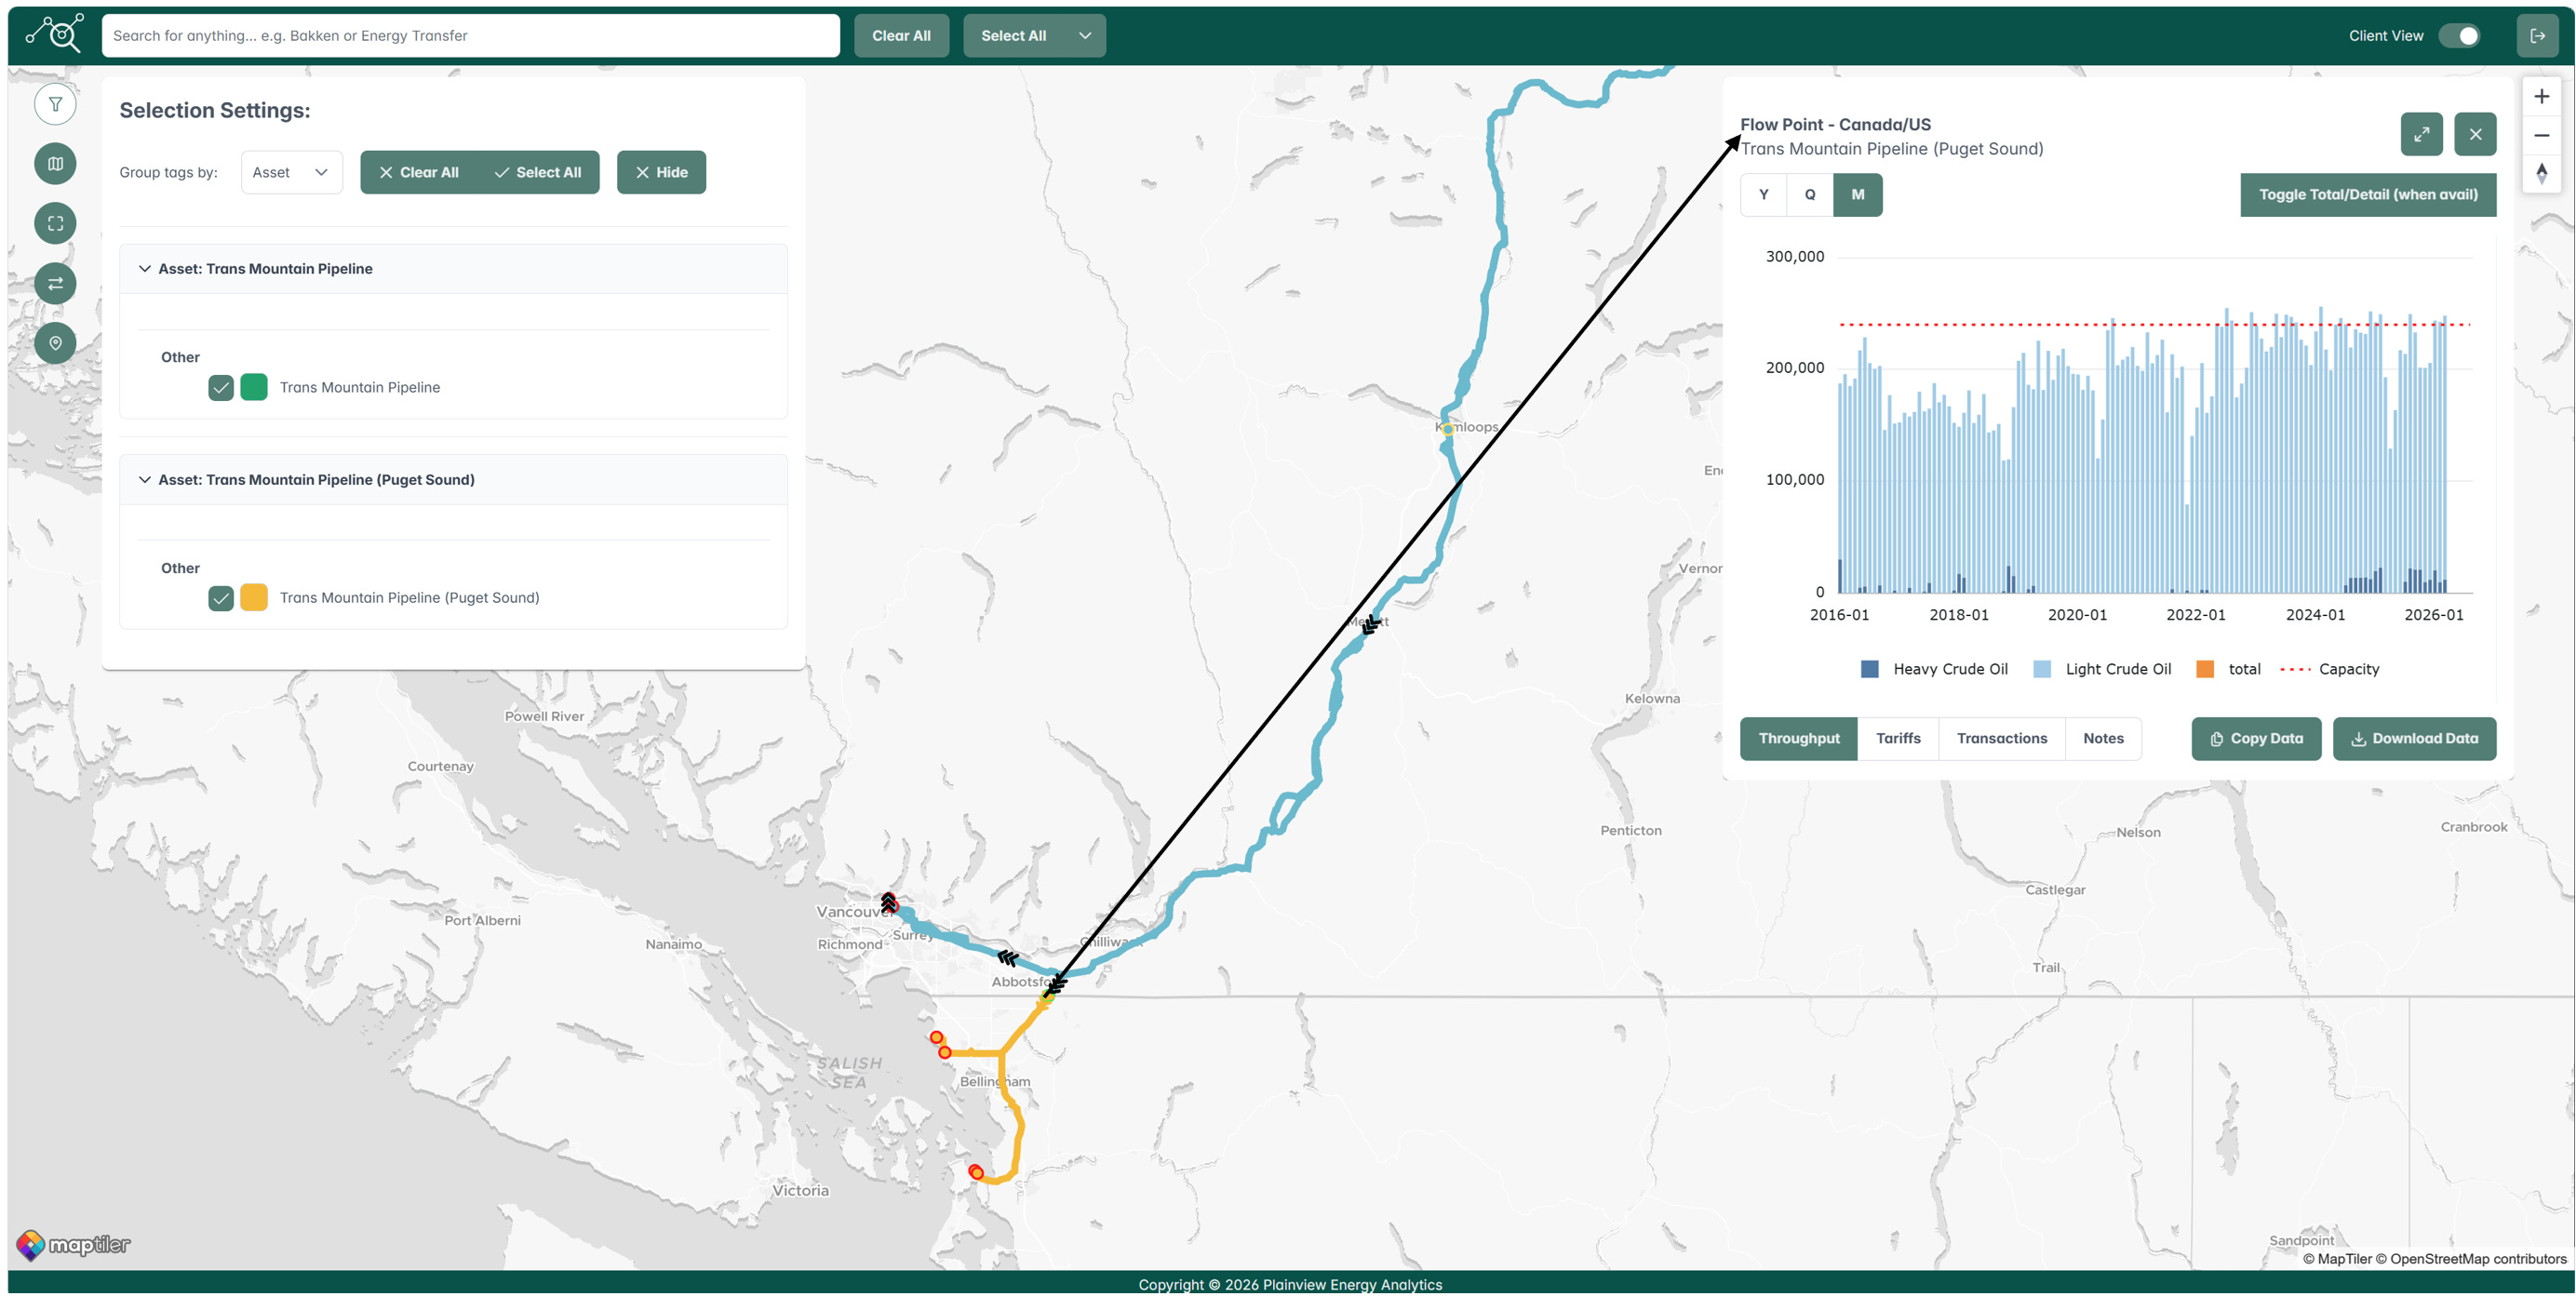Open the top bar Select All dropdown arrow
Screen dimensions: 2576x1296
(1085, 35)
